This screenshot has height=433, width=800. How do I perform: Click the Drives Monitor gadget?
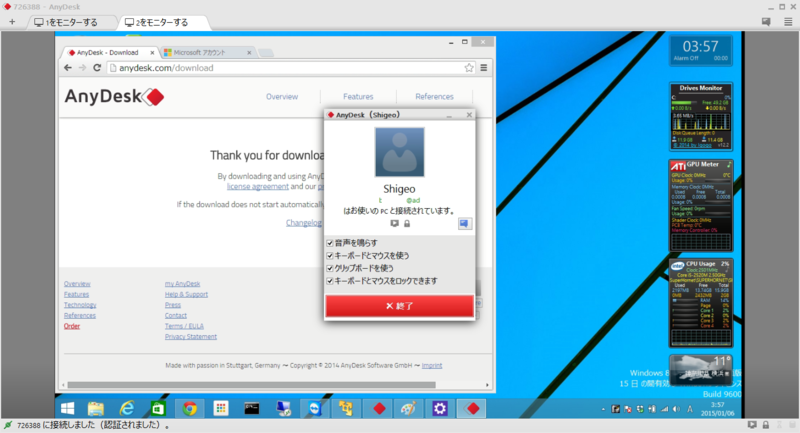701,117
